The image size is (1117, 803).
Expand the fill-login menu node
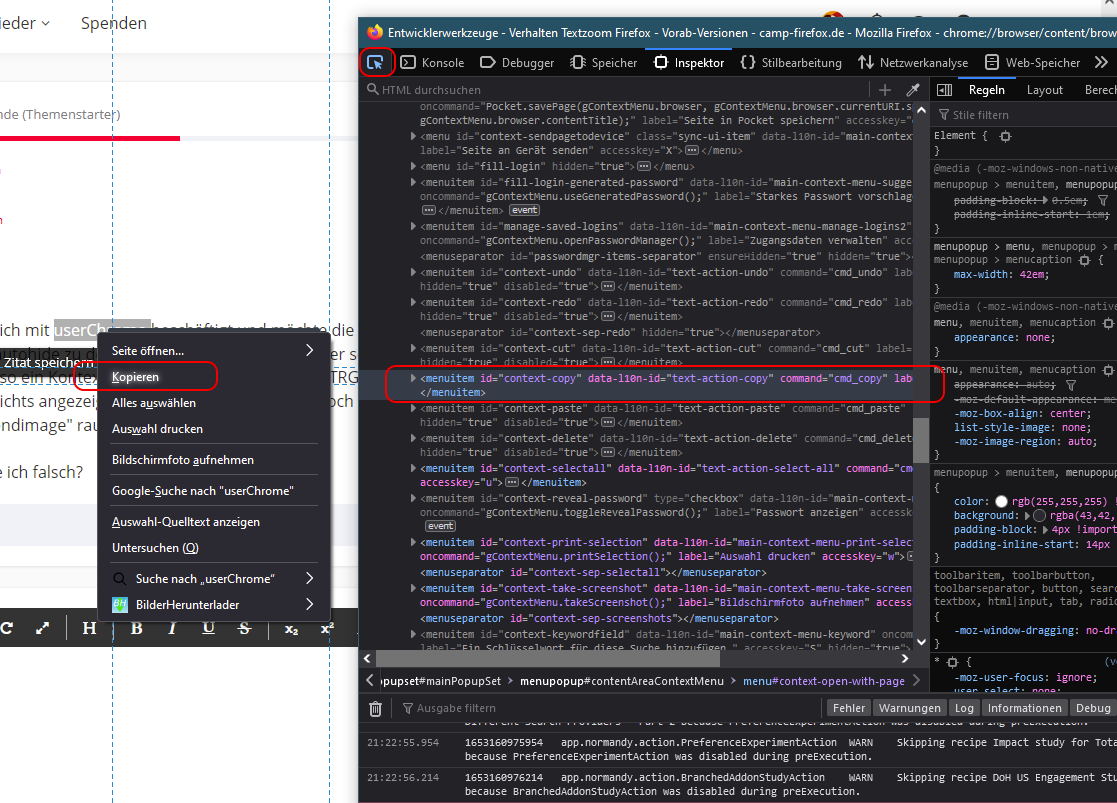pyautogui.click(x=412, y=167)
